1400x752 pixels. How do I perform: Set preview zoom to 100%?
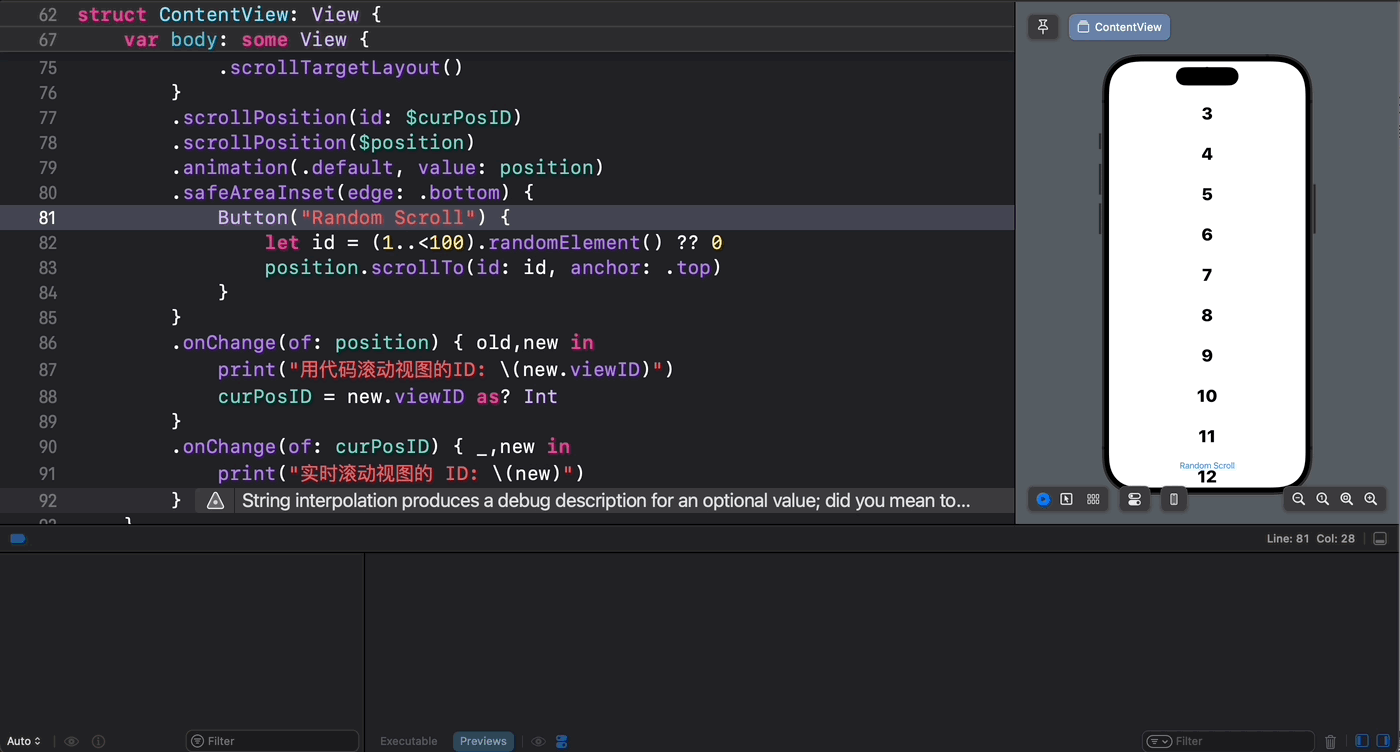[x=1322, y=499]
